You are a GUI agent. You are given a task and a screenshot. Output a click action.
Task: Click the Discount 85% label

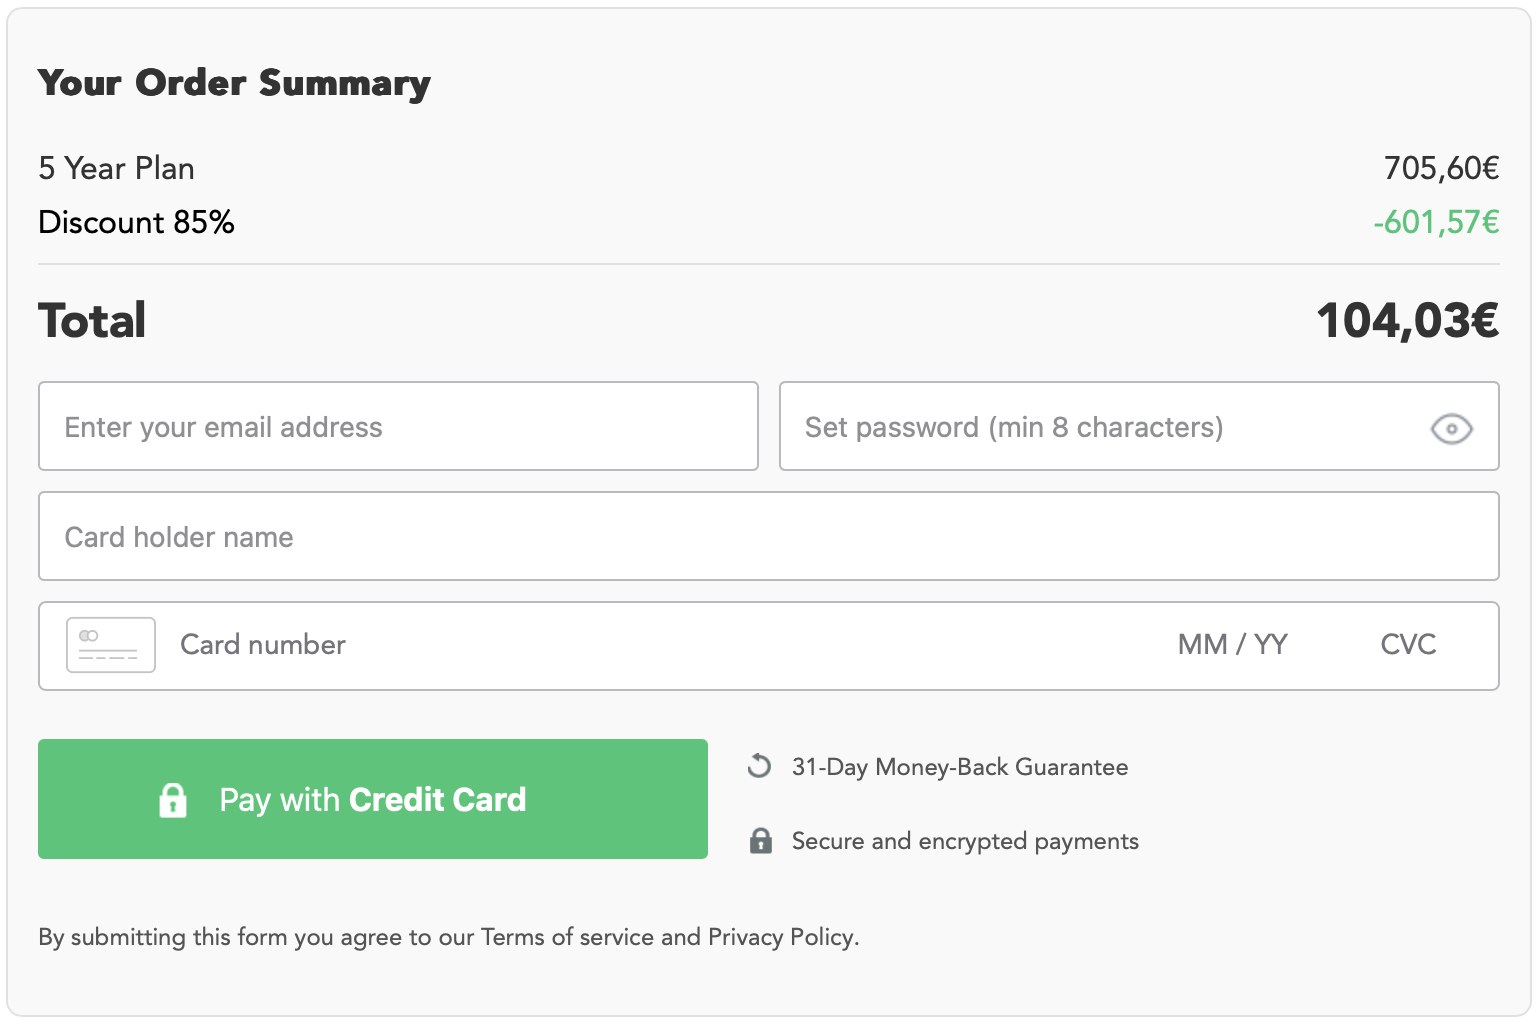point(136,222)
